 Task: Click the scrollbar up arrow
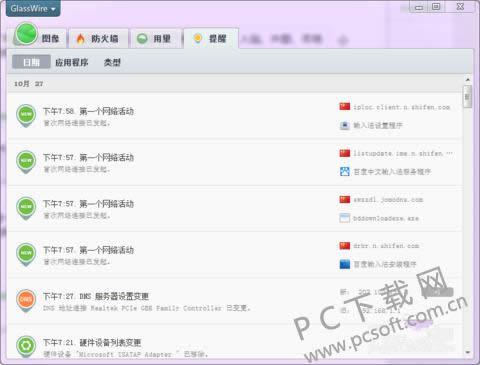click(468, 80)
